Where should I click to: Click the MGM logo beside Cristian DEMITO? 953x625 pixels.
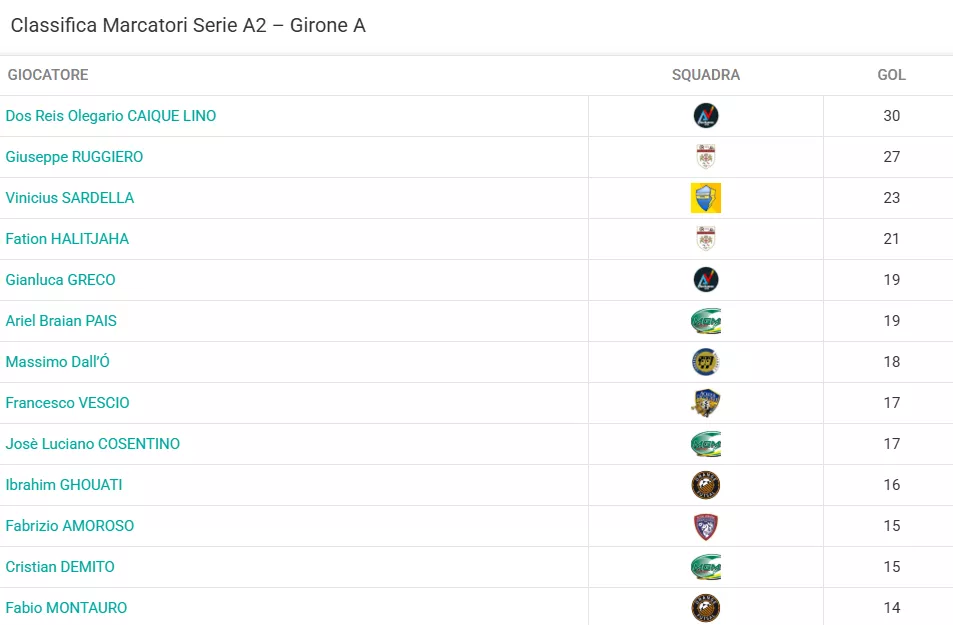tap(706, 567)
